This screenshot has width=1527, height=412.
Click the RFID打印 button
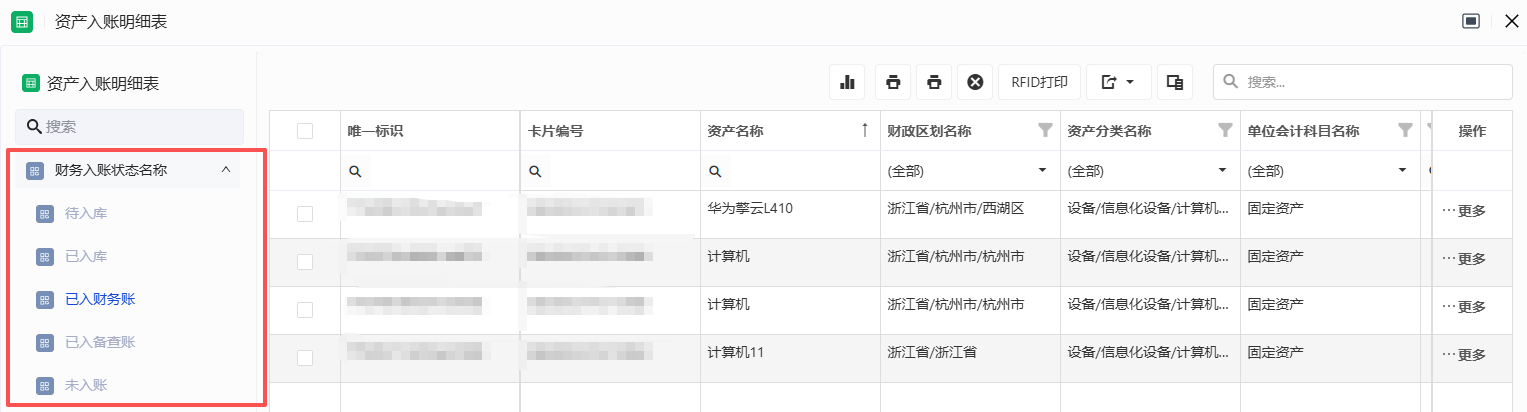coord(1039,82)
